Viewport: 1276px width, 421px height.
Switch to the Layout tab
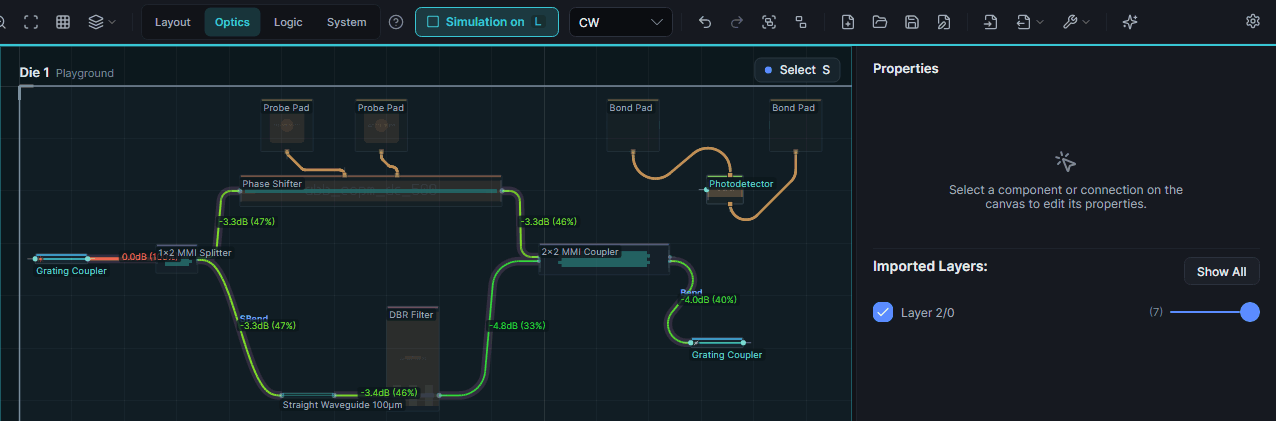tap(173, 22)
